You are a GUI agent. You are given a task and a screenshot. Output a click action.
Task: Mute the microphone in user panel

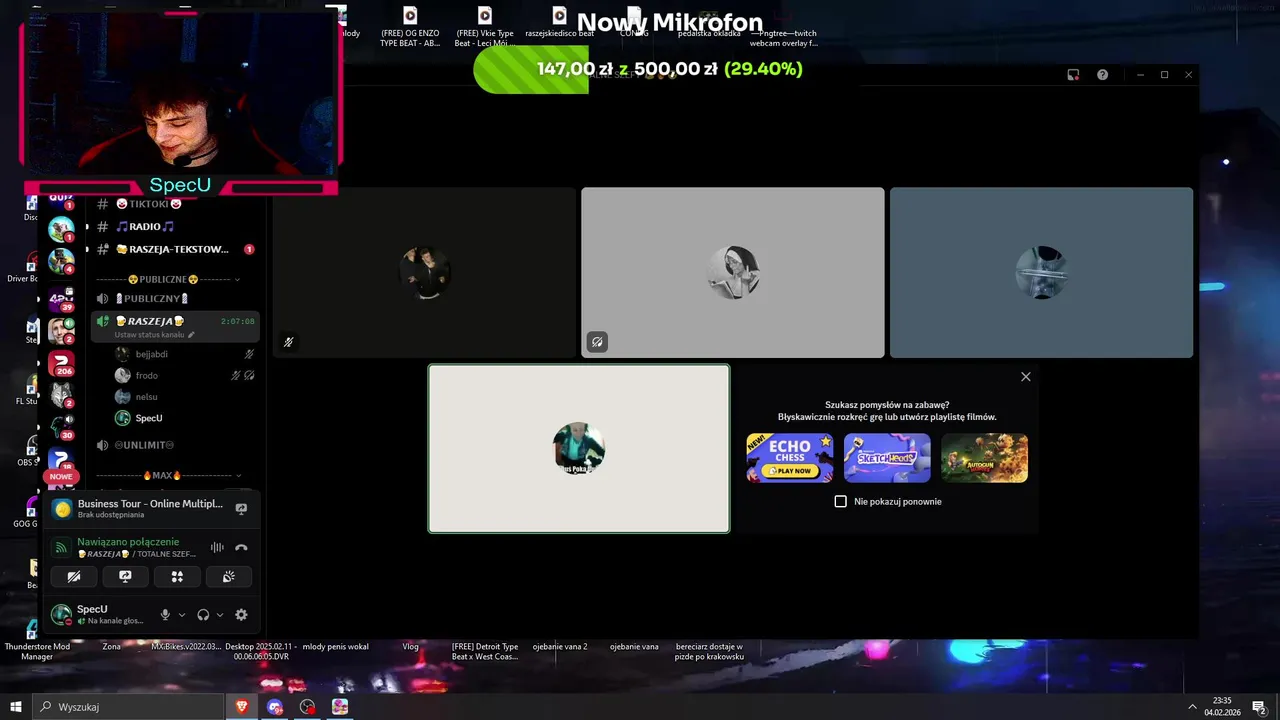point(165,615)
